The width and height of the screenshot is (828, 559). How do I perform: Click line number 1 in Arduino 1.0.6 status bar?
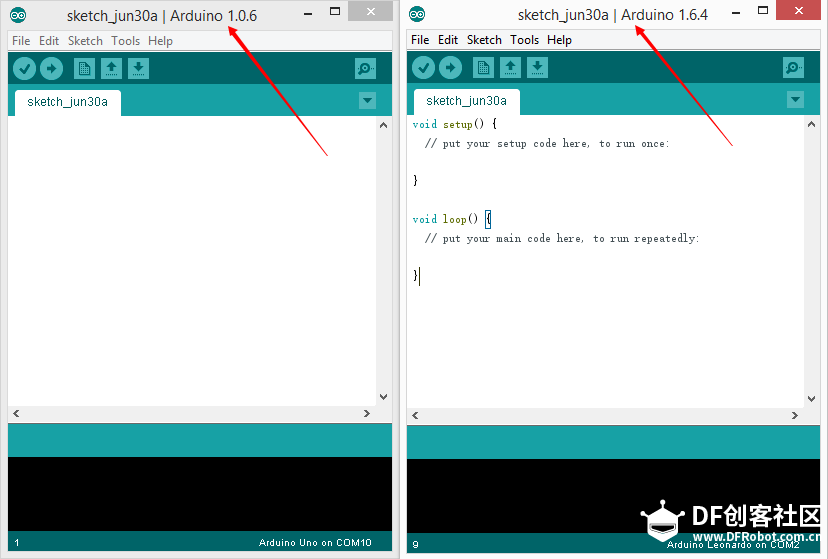(x=17, y=543)
